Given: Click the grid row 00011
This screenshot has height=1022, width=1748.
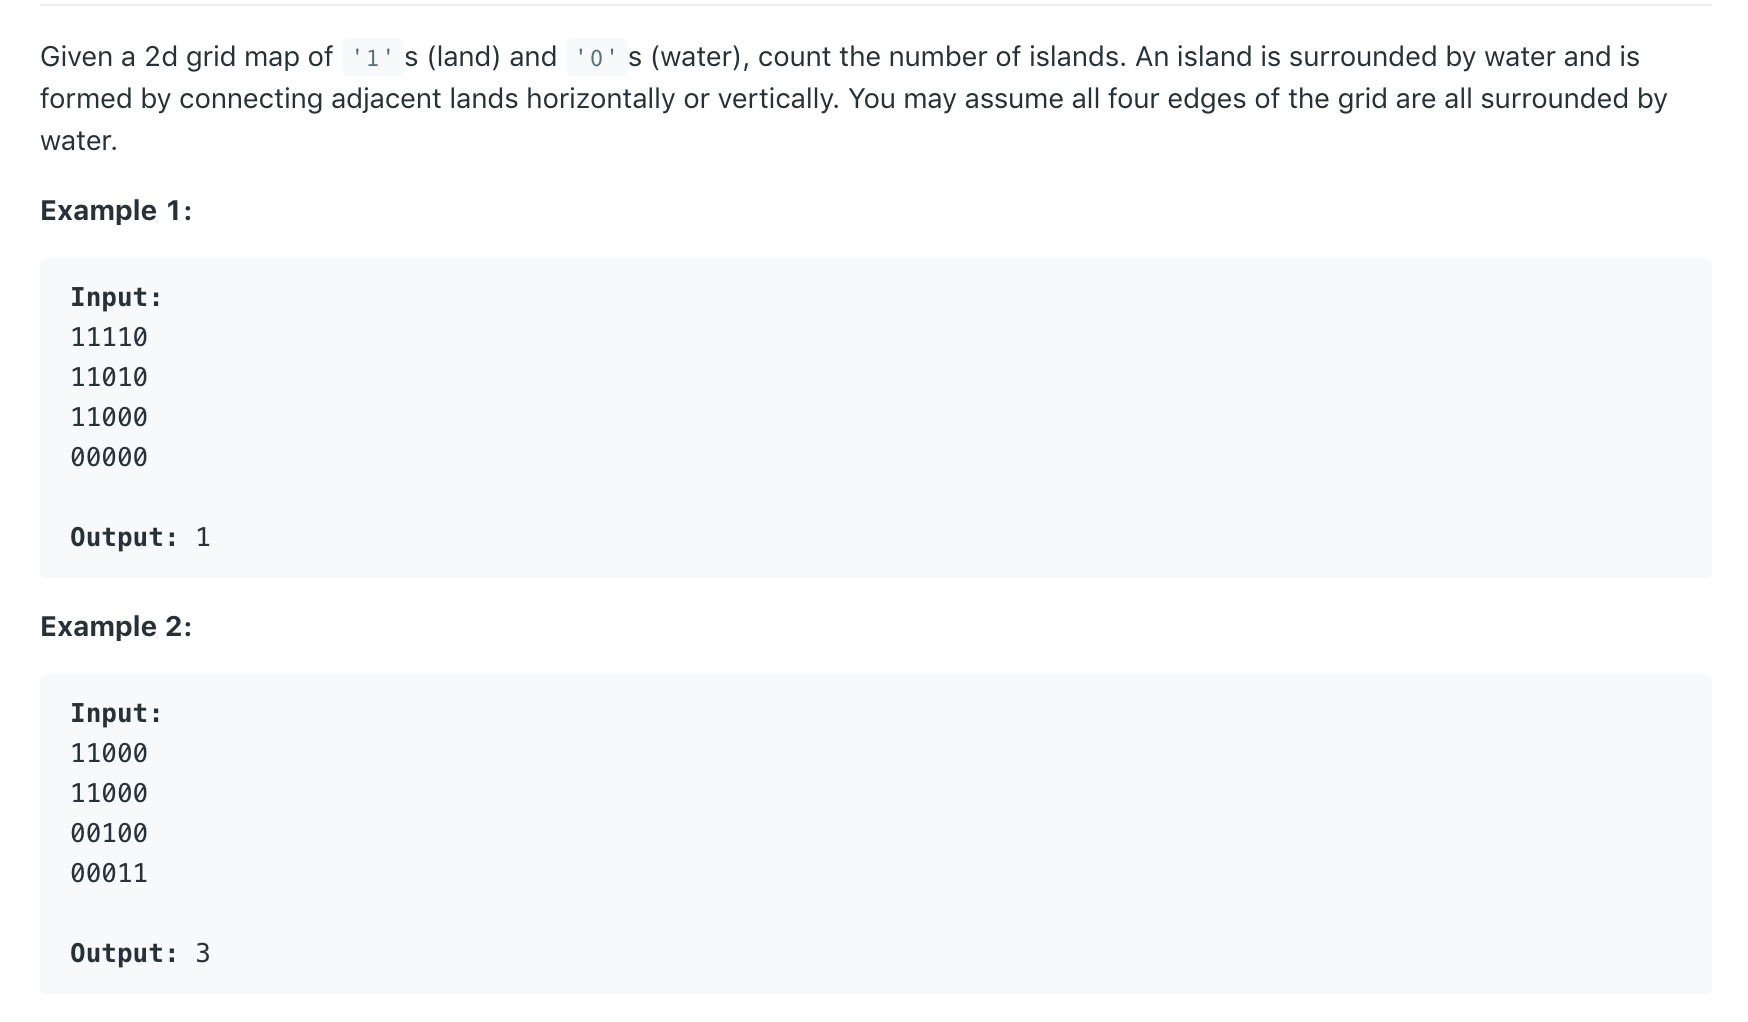Looking at the screenshot, I should coord(109,873).
